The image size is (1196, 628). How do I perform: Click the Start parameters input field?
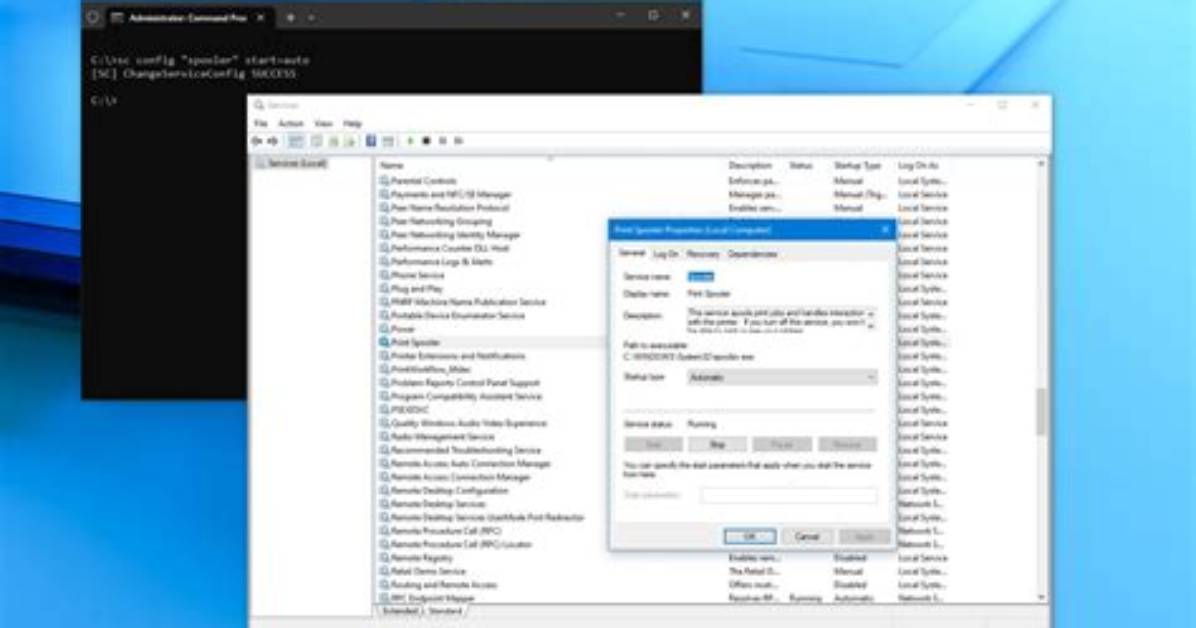tap(789, 495)
